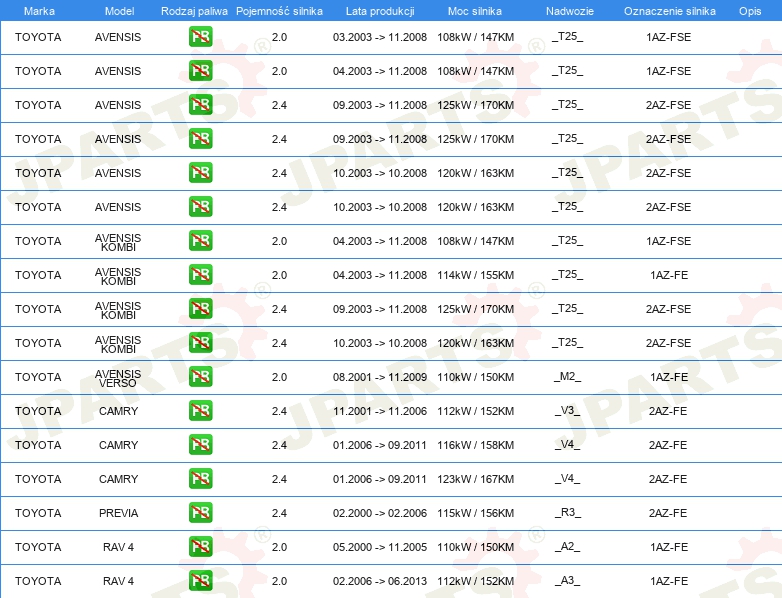Click petrol icon in CAMRY 116kW row
Image resolution: width=782 pixels, height=598 pixels.
point(200,444)
